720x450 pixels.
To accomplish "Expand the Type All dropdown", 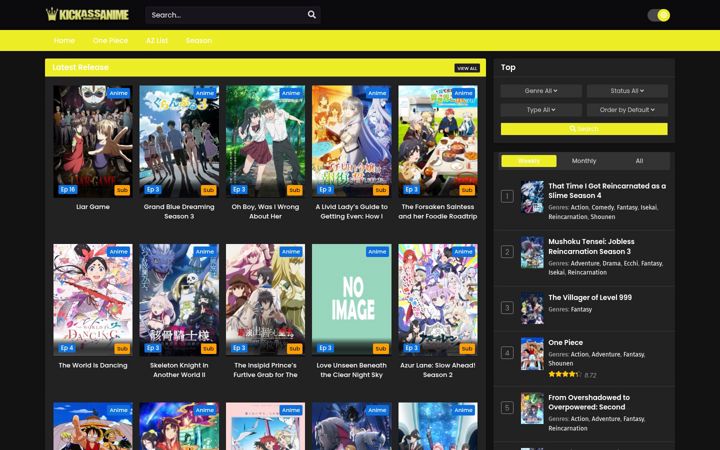I will point(541,110).
